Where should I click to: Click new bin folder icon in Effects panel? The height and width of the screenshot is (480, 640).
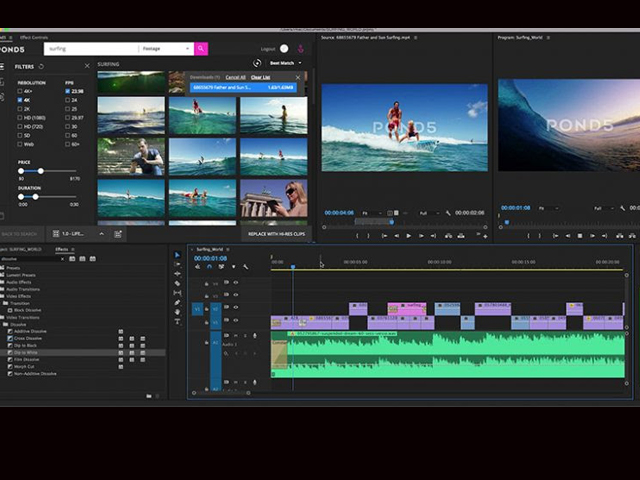[x=149, y=396]
